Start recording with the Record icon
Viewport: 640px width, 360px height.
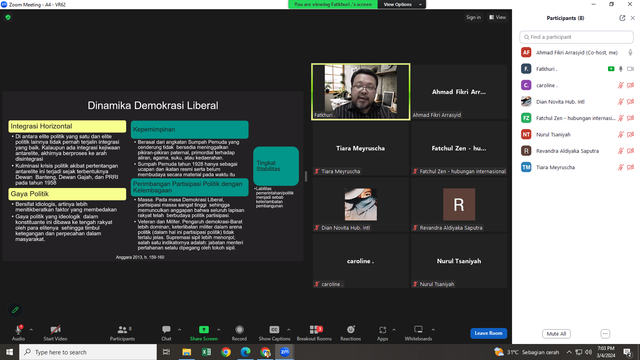(239, 329)
